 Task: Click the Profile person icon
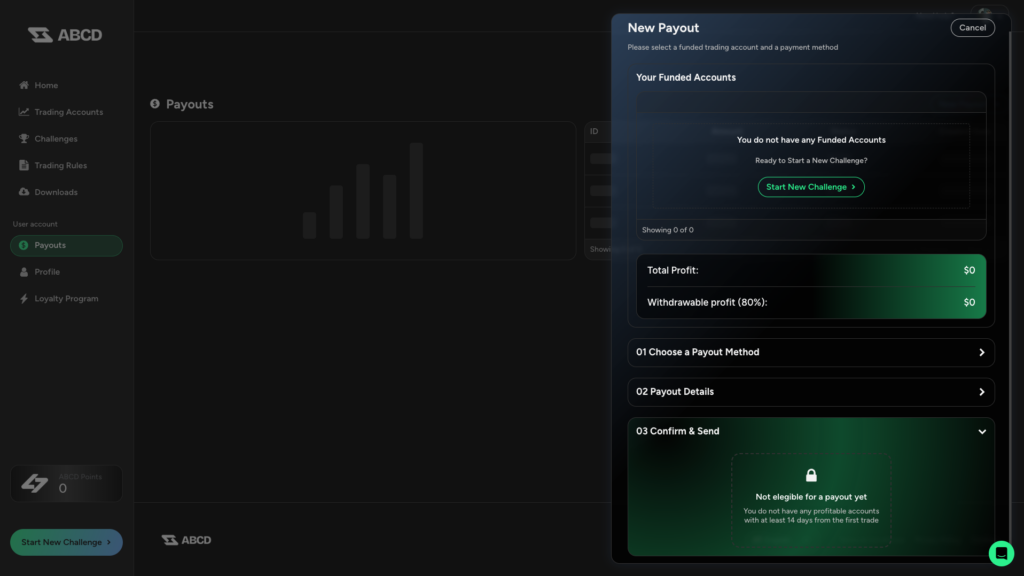click(x=24, y=272)
